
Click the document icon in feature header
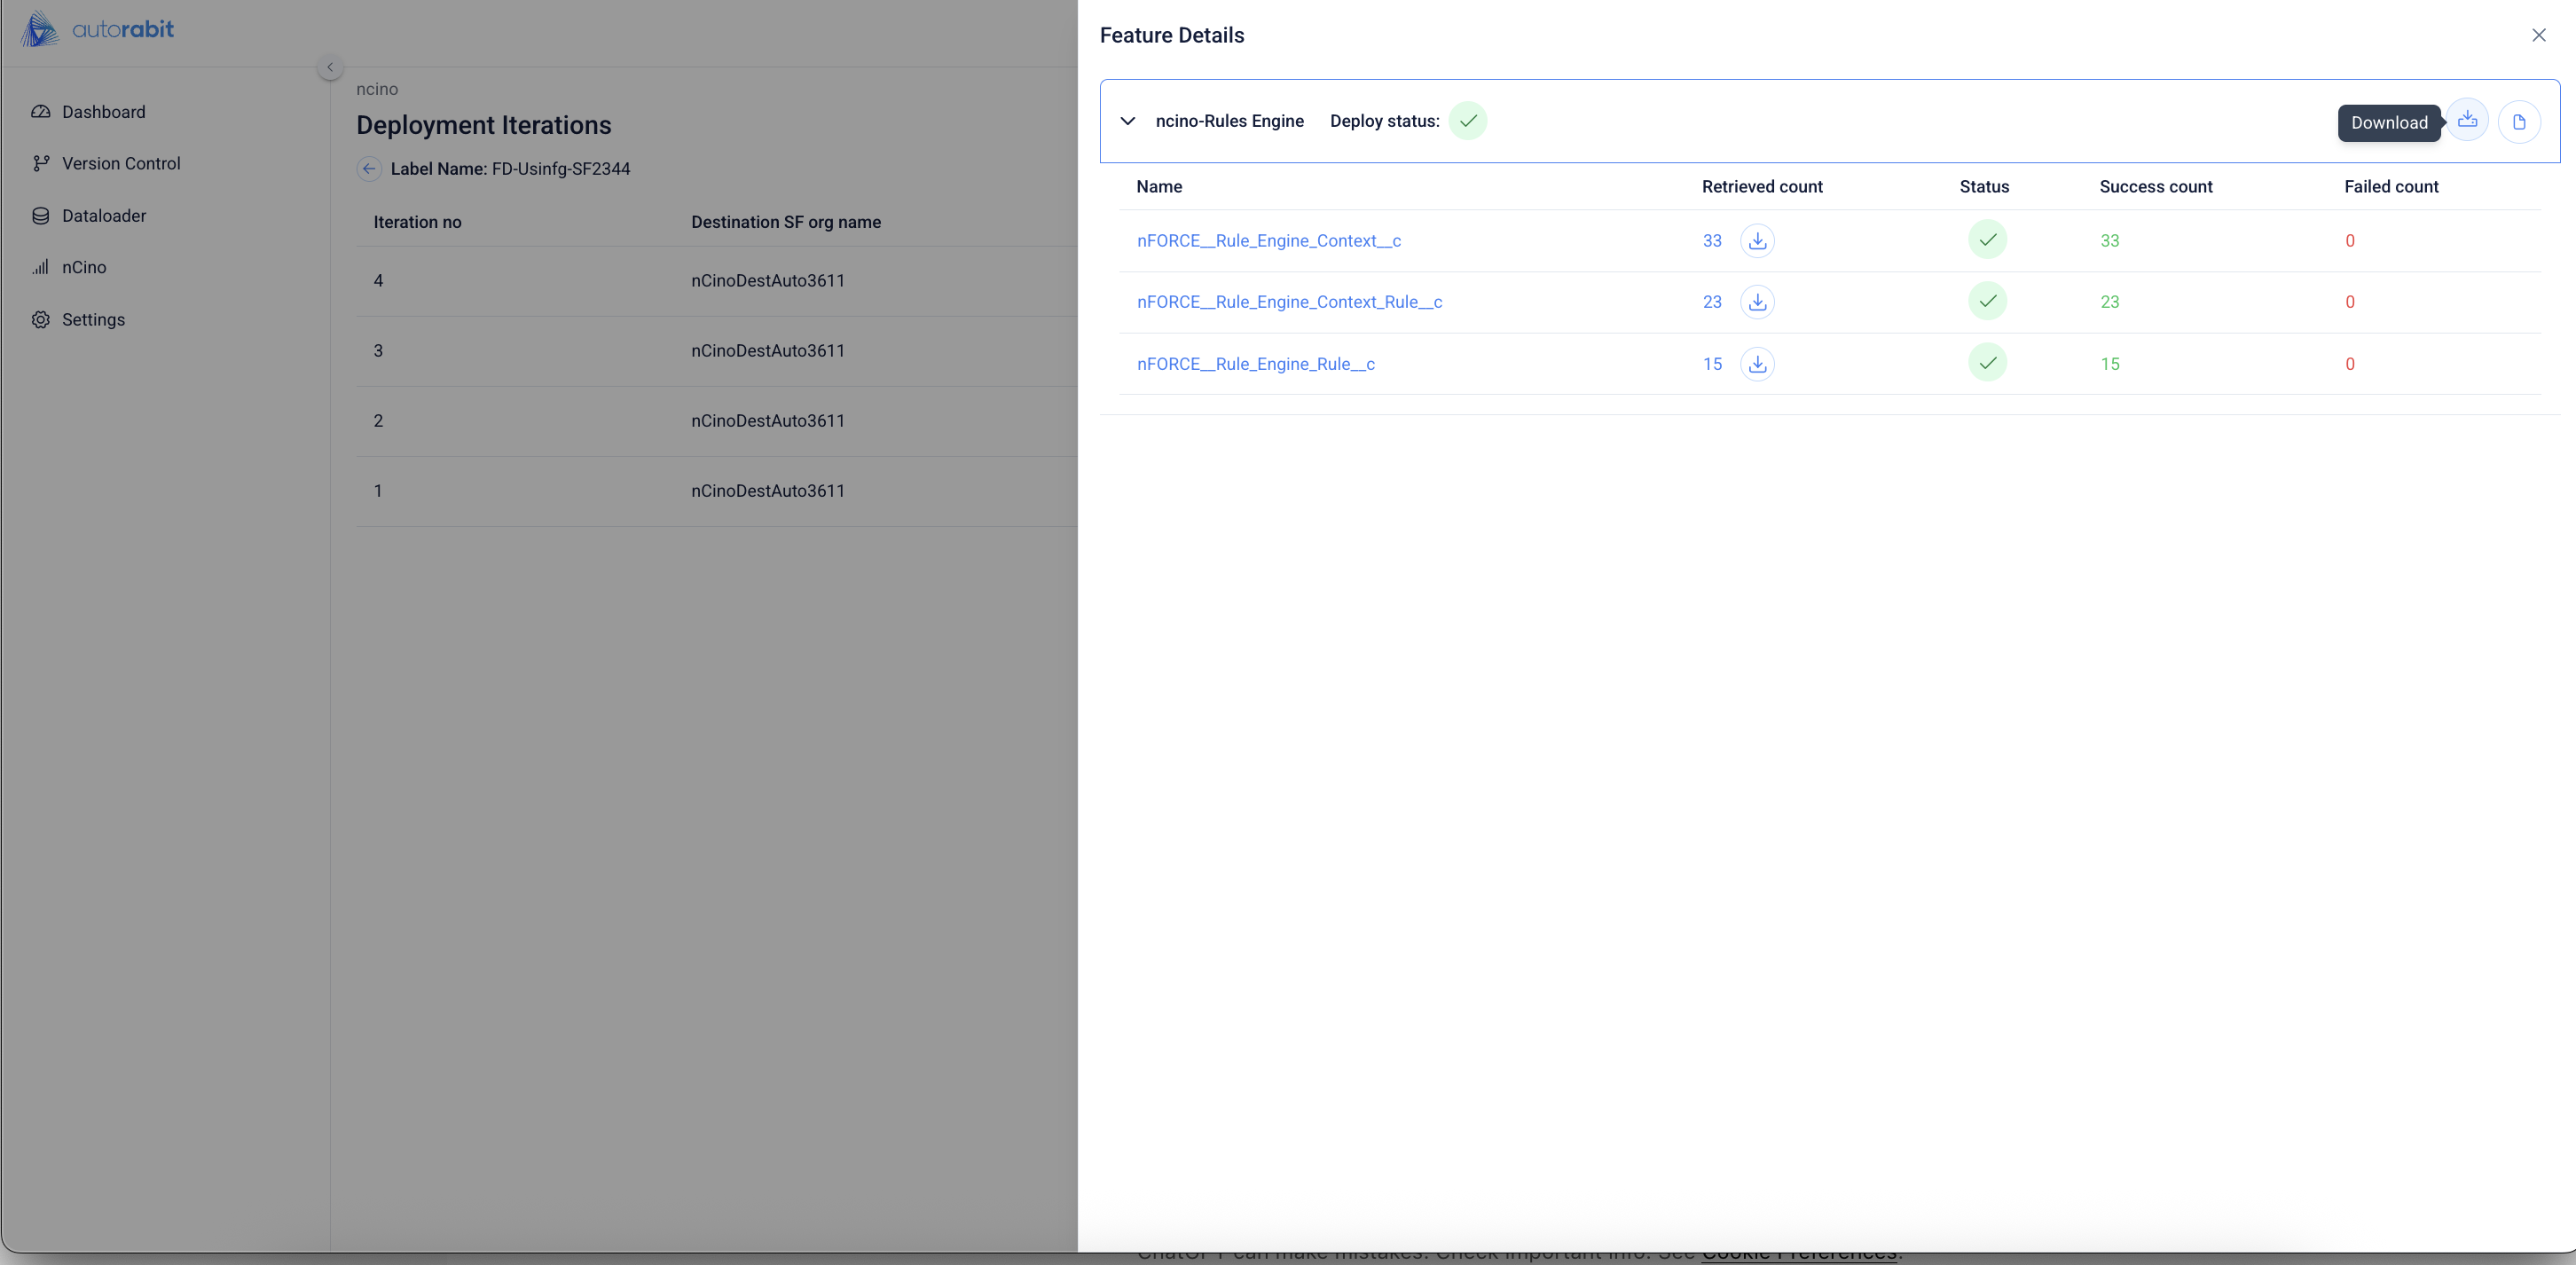tap(2518, 122)
